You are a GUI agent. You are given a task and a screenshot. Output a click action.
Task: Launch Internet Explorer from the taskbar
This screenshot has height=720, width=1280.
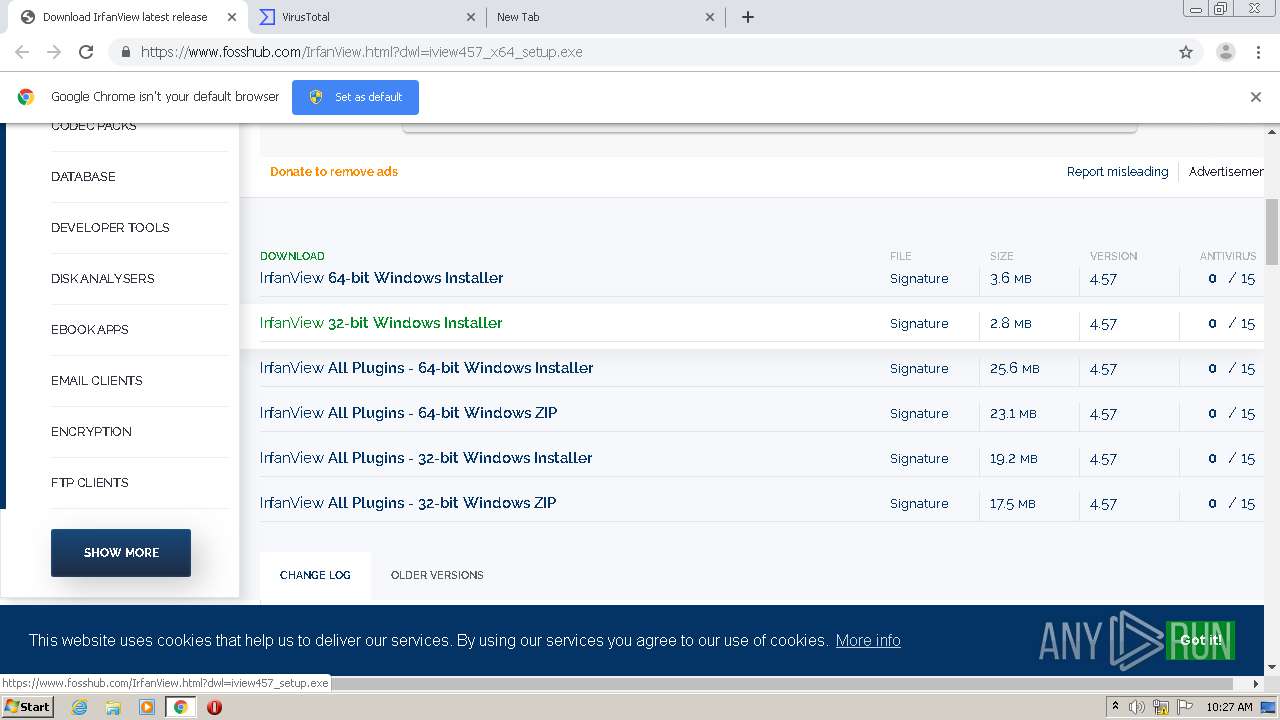click(x=80, y=707)
